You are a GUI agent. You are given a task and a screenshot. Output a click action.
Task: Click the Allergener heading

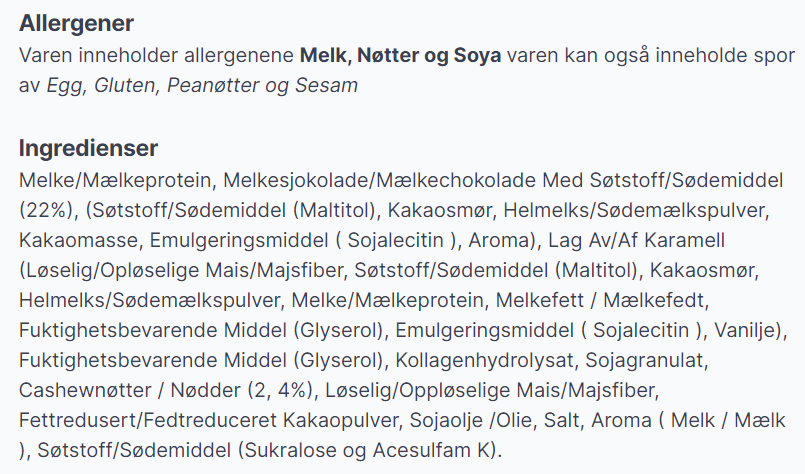[x=76, y=23]
